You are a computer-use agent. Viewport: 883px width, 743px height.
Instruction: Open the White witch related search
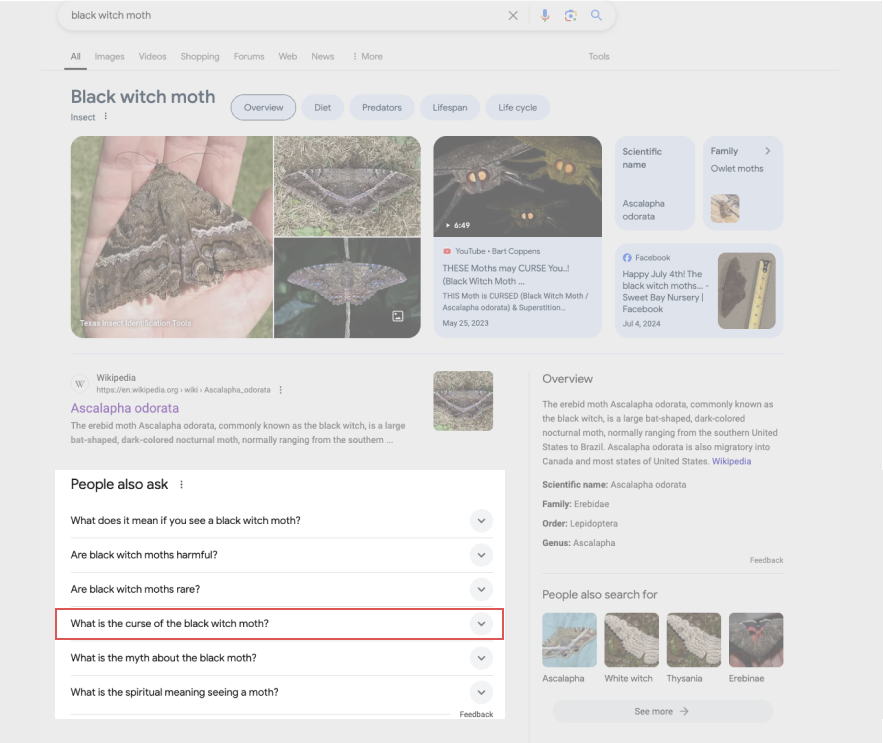[x=631, y=640]
